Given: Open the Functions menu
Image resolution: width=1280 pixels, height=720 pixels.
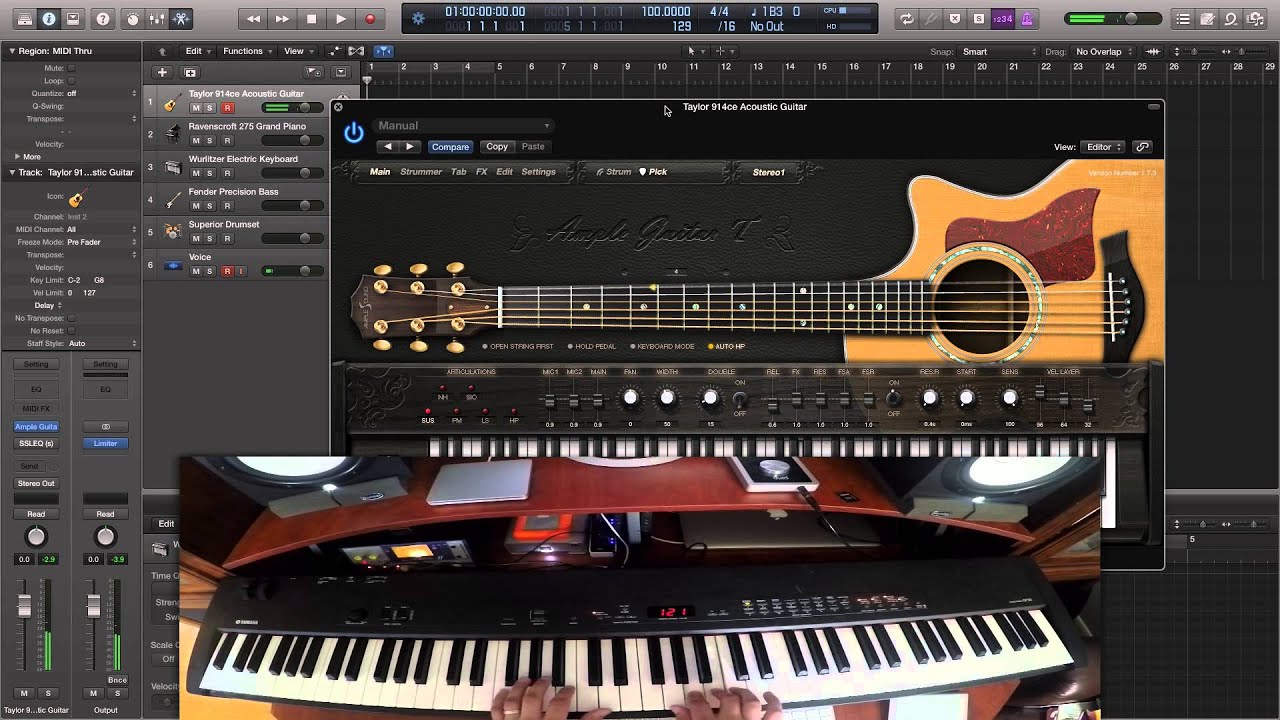Looking at the screenshot, I should [247, 51].
